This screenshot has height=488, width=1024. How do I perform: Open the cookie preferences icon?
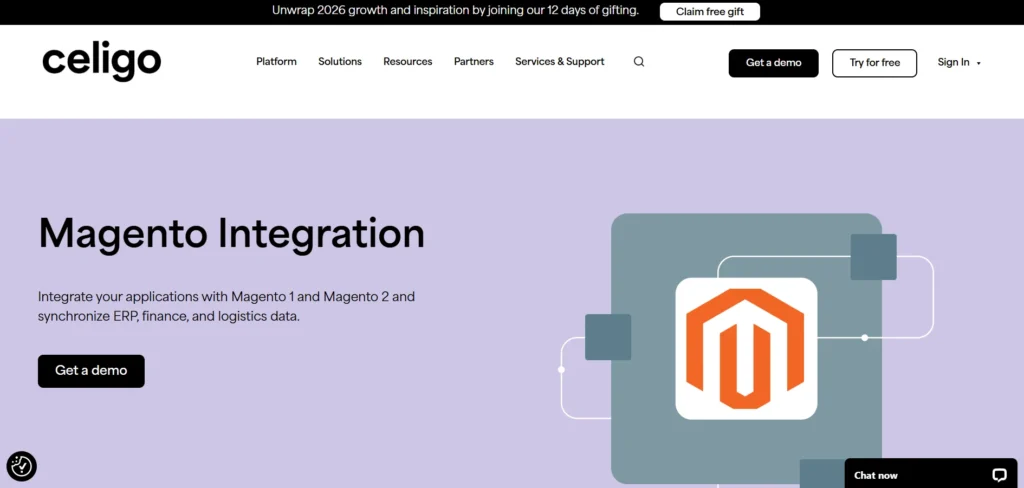22,466
